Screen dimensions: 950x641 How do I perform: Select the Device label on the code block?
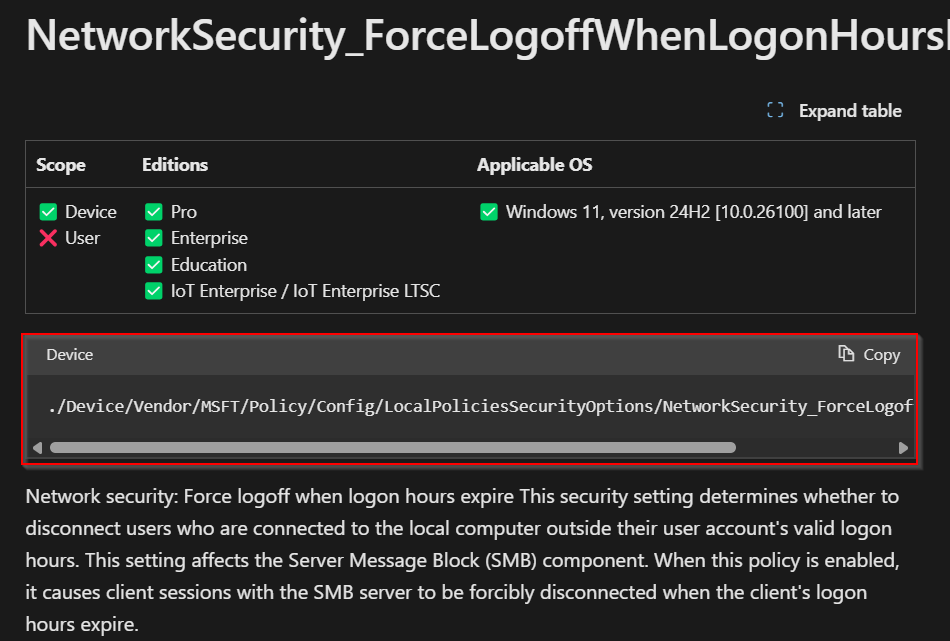coord(69,354)
